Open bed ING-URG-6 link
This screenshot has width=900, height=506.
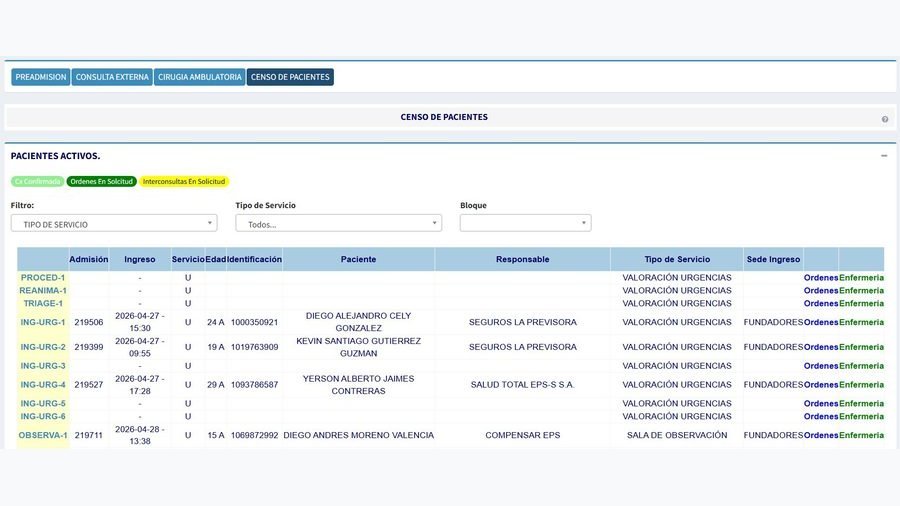point(43,417)
